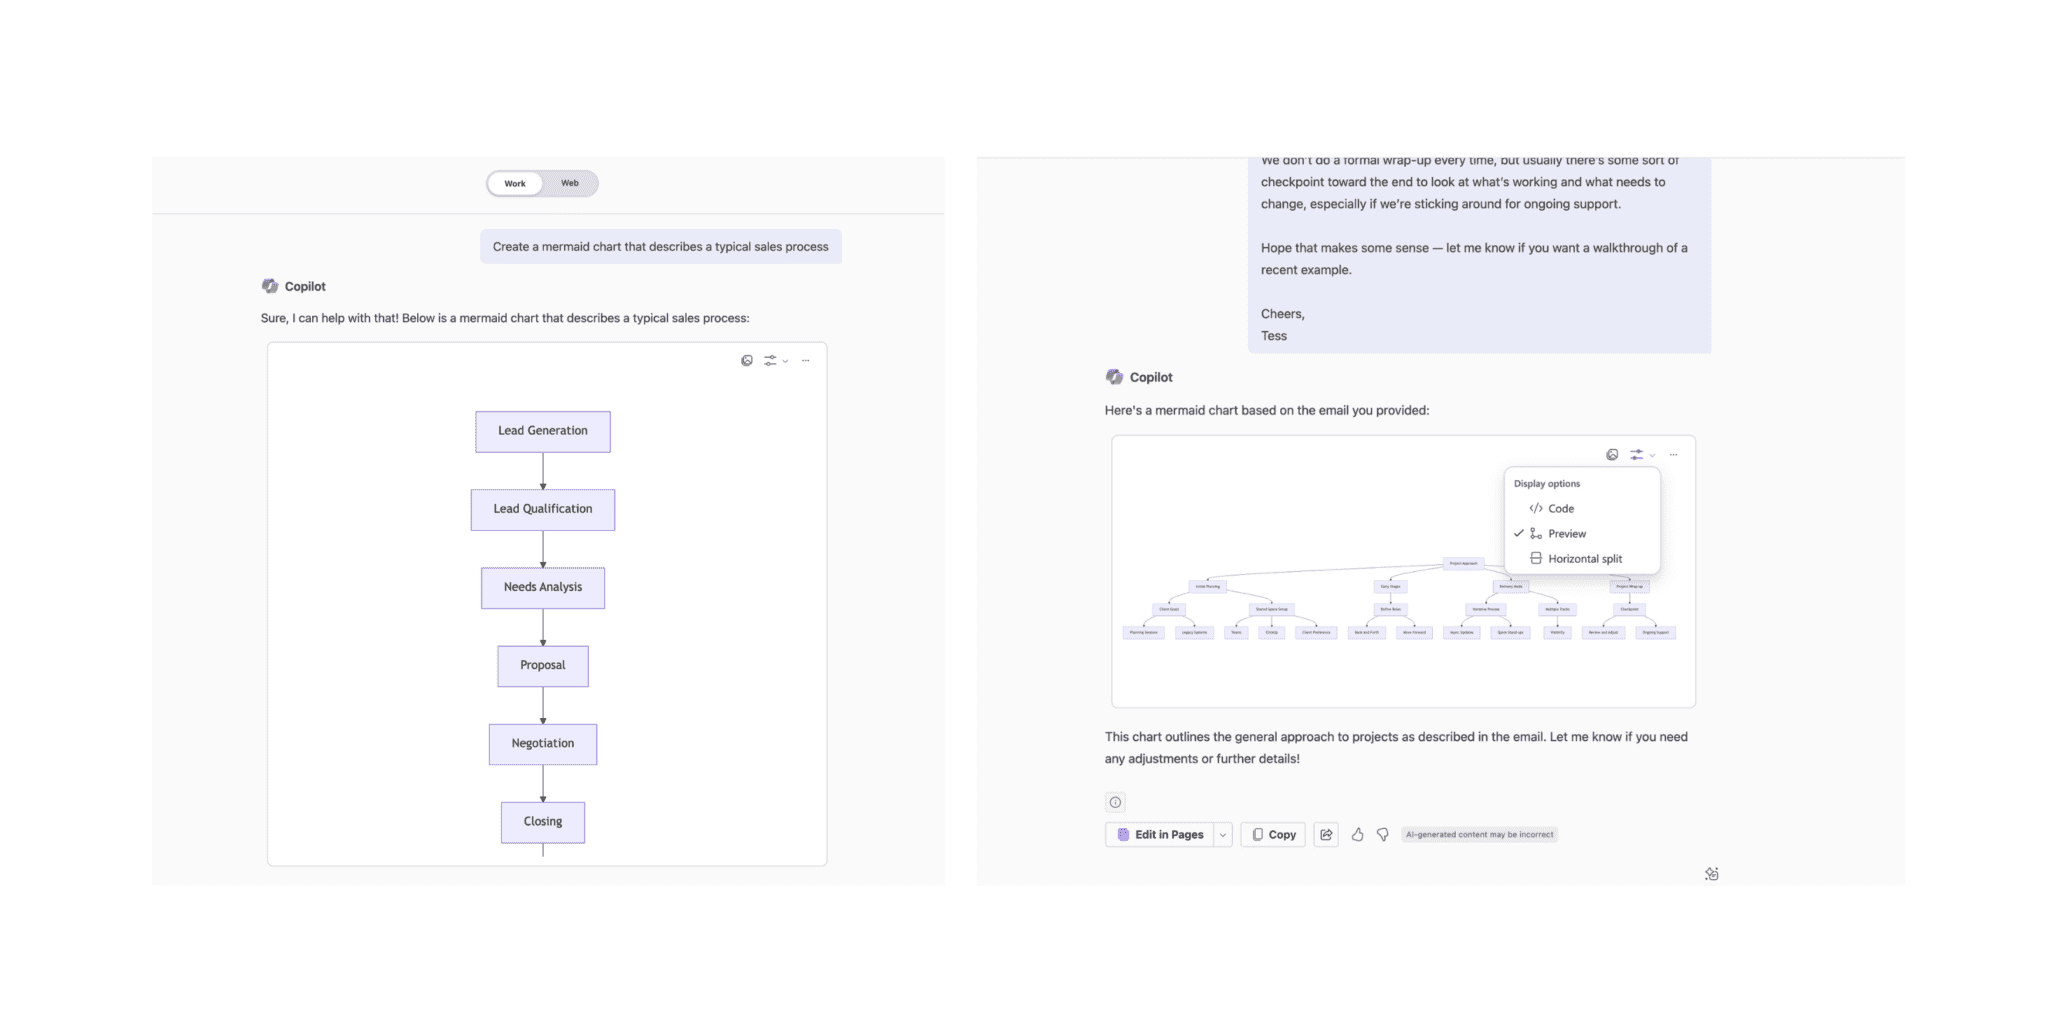Switch the toggle to Web mode
This screenshot has width=2048, height=1015.
tap(570, 184)
